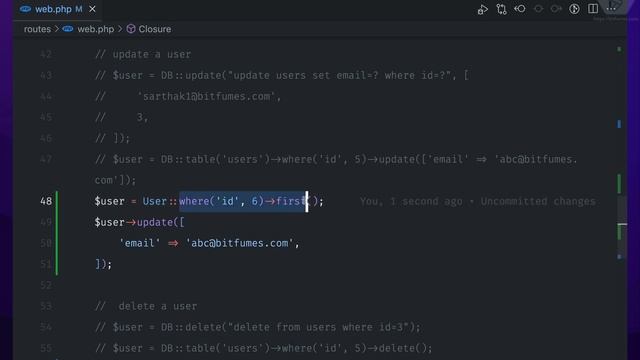
Task: Click the 'abc@bitfumes.com' string on line 50
Action: [x=240, y=243]
